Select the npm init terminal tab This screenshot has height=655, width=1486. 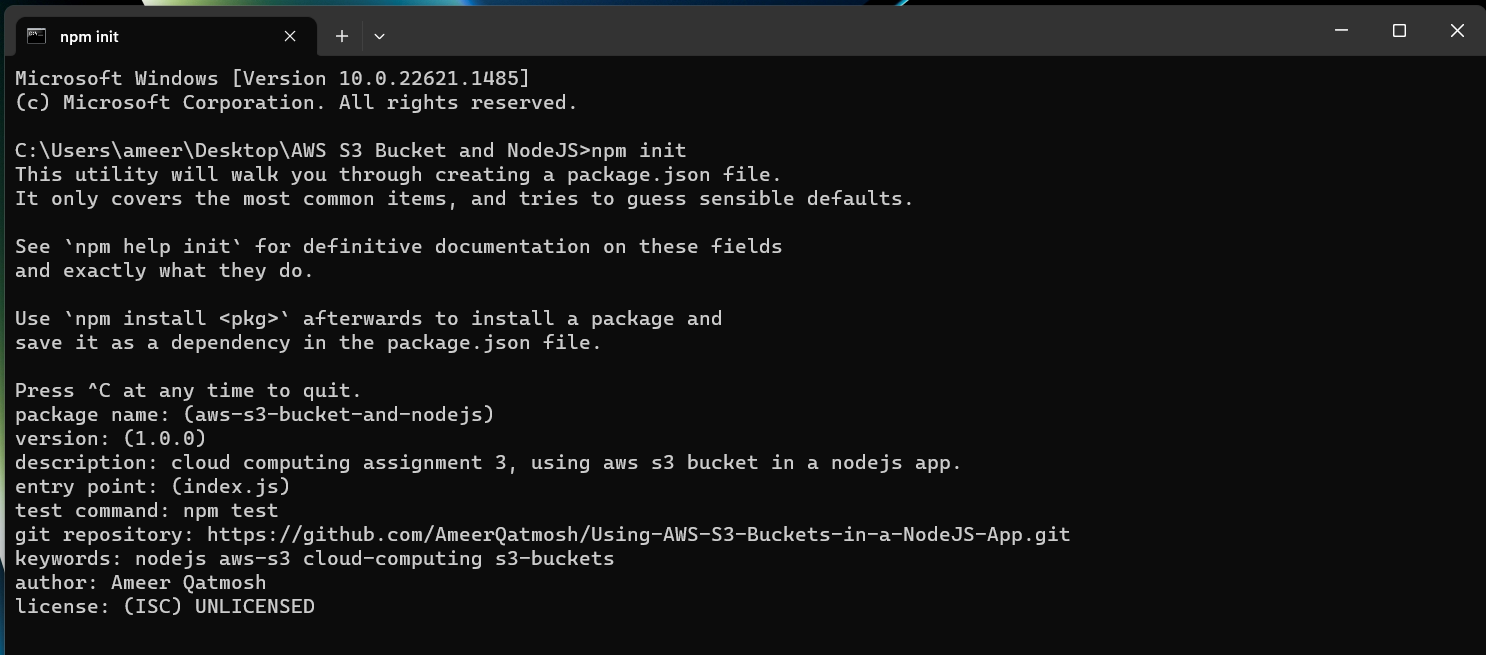166,36
